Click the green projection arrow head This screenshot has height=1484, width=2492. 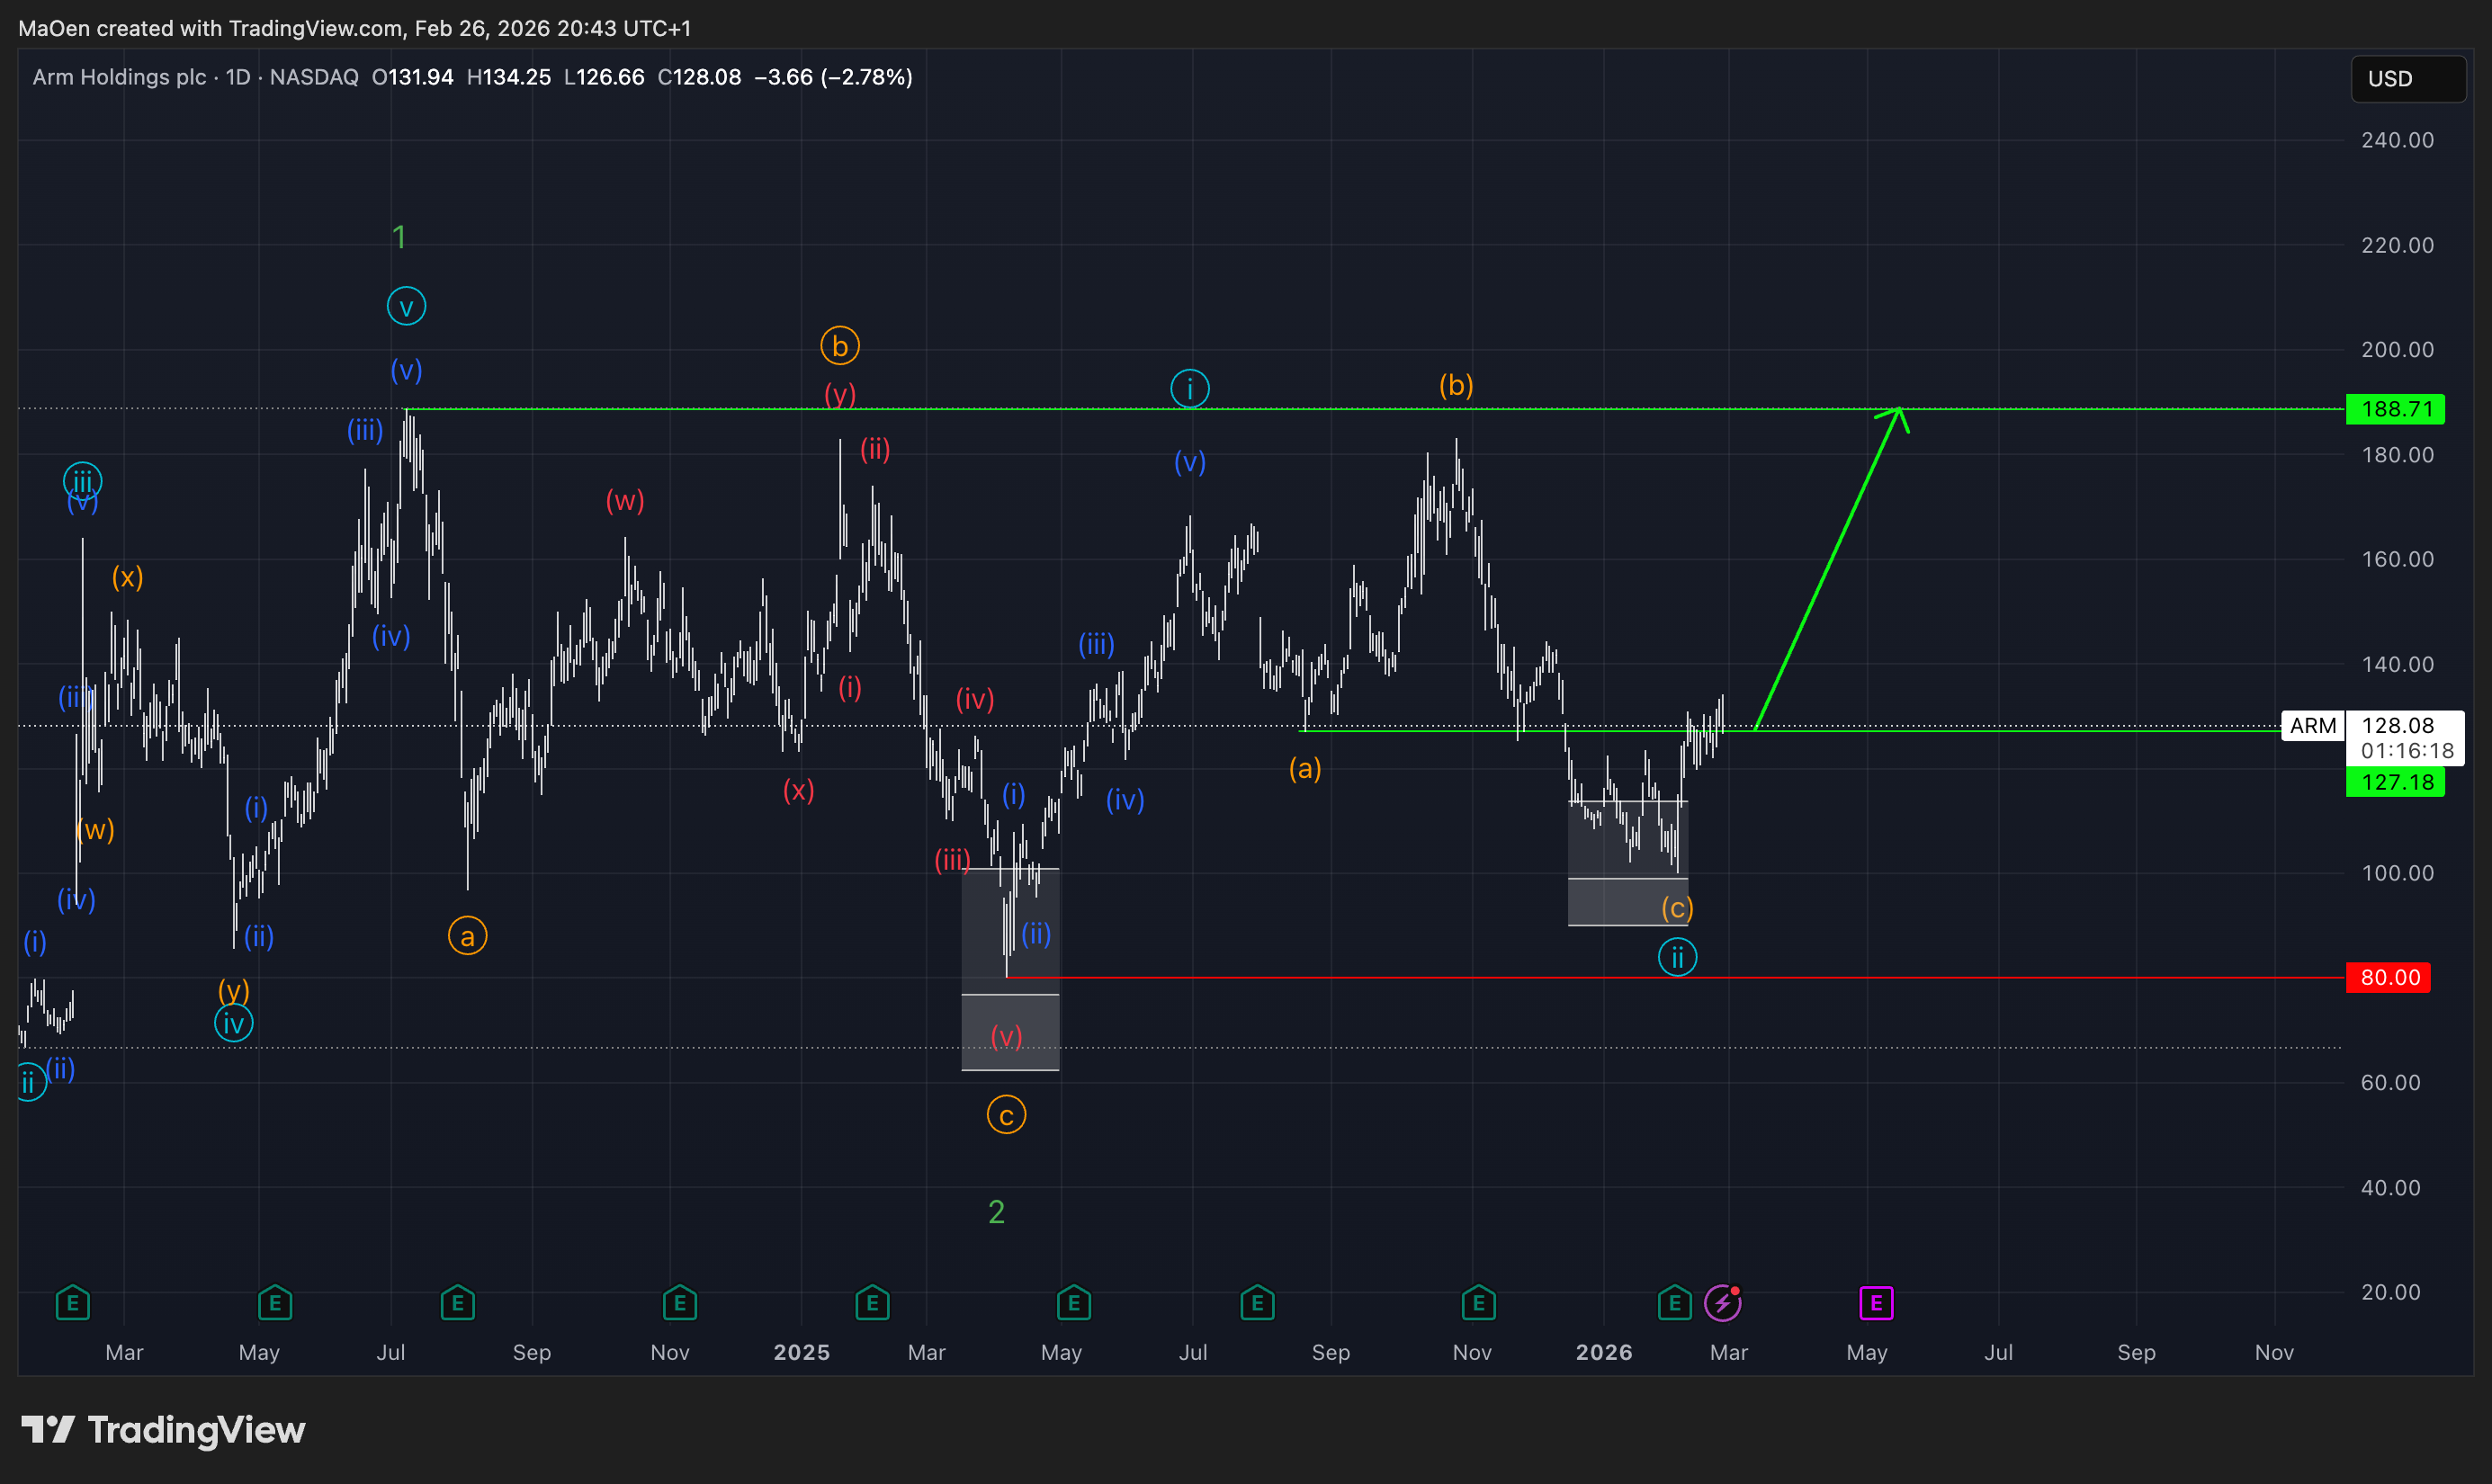1897,413
